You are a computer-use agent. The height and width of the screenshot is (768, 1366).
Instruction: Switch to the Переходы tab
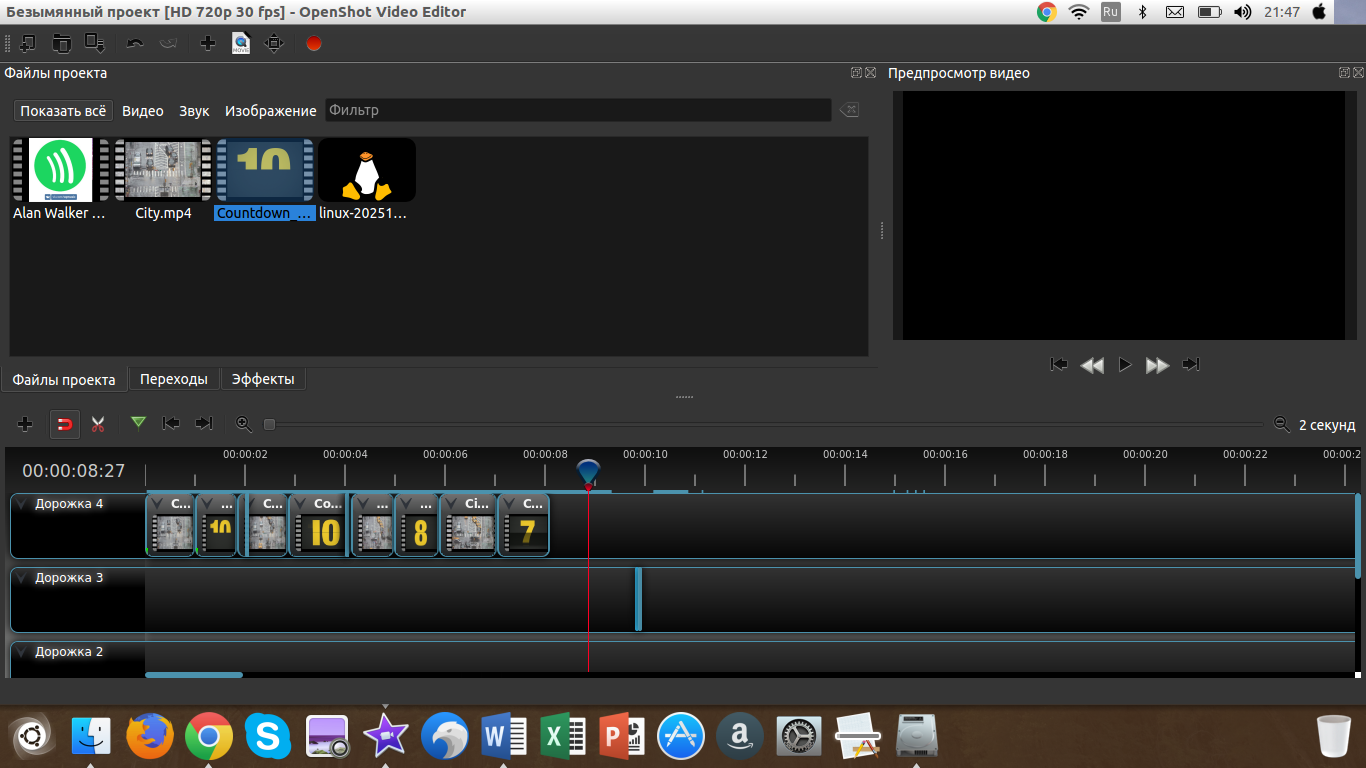tap(173, 379)
